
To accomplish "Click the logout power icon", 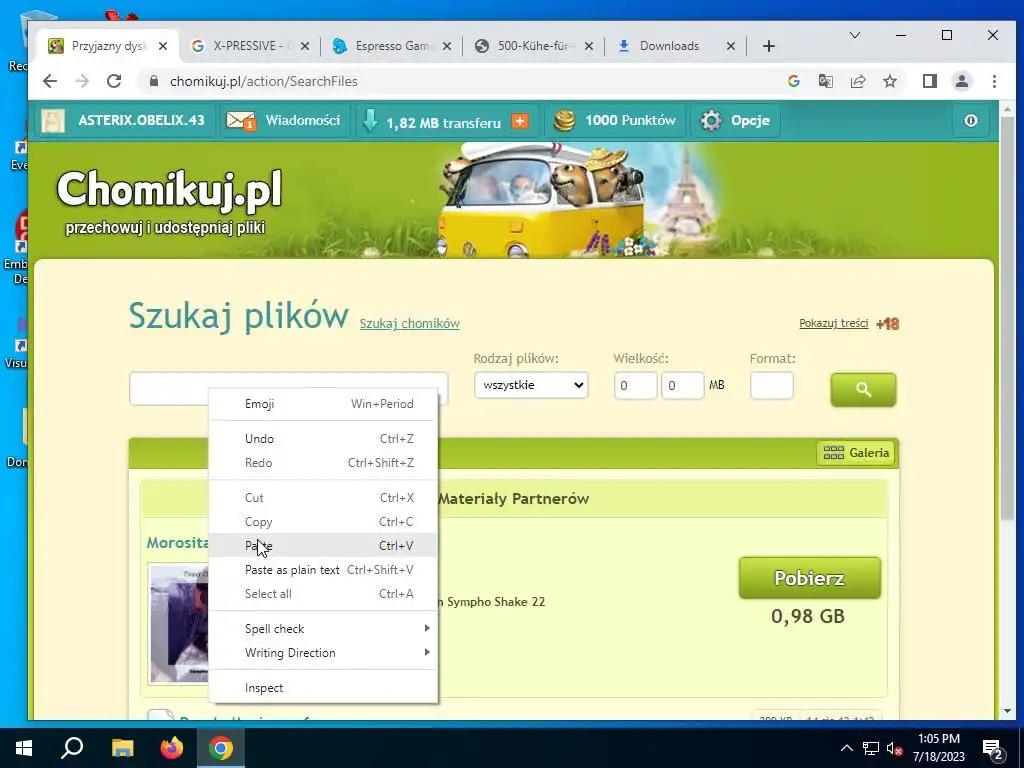I will click(970, 120).
